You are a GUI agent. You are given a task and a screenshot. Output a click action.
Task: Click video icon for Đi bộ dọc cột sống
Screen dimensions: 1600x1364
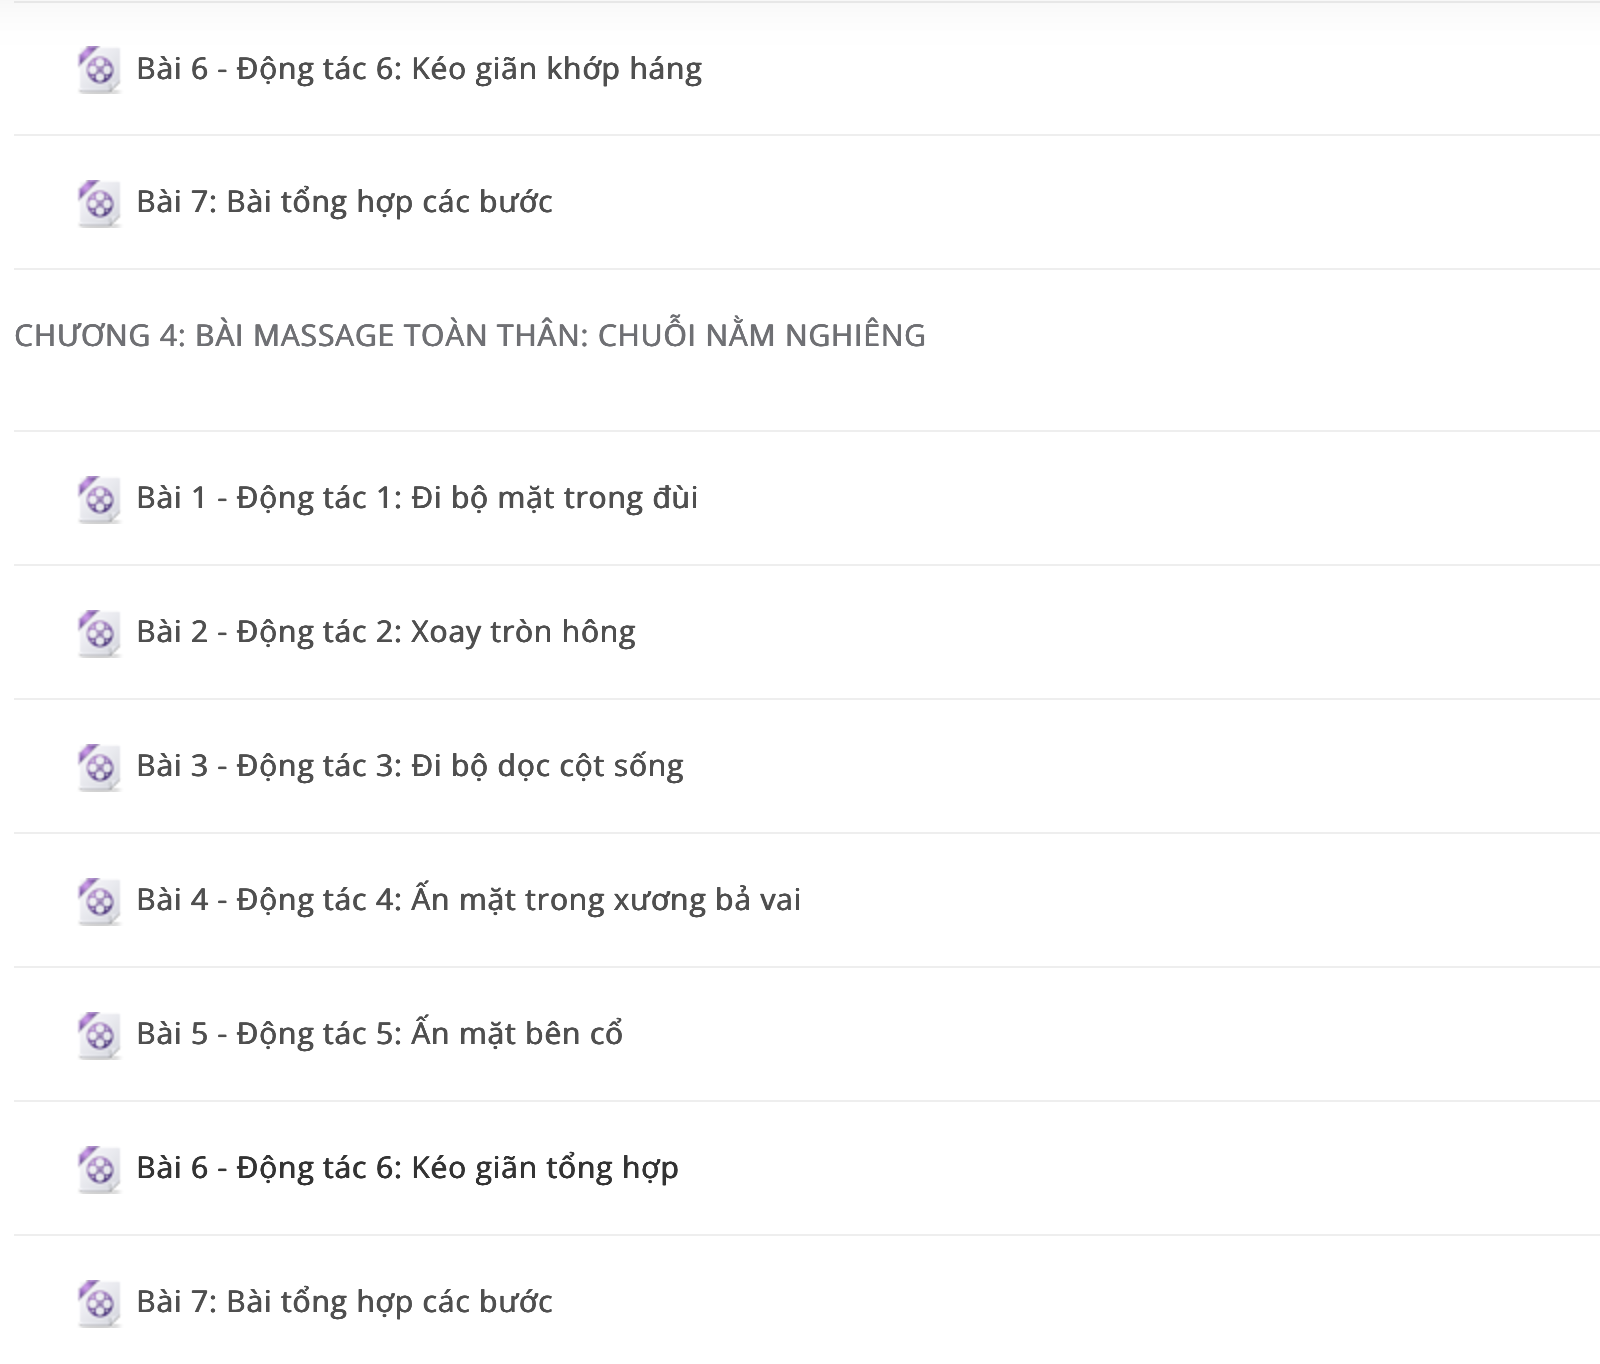[x=99, y=767]
